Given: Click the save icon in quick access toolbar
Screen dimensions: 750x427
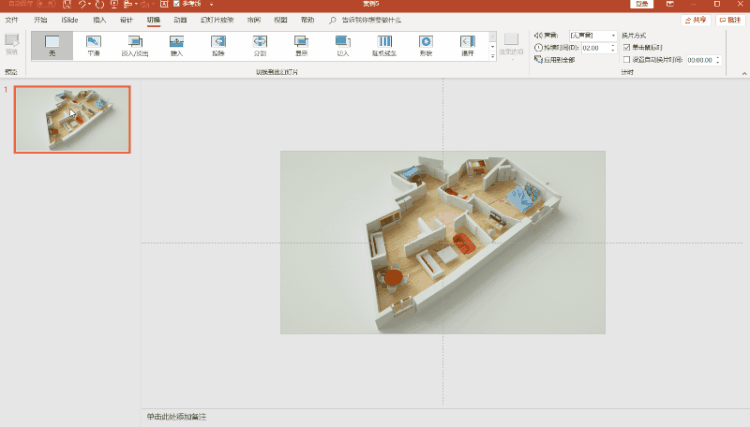Looking at the screenshot, I should (67, 4).
